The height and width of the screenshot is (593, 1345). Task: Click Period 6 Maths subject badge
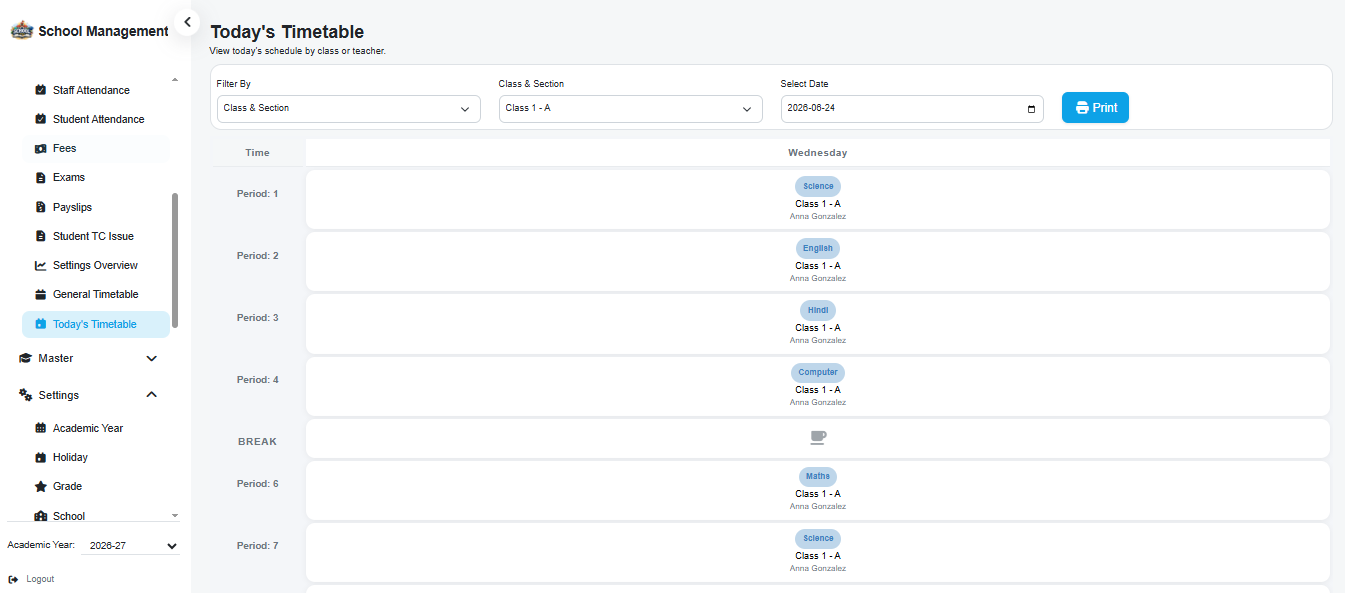coord(818,476)
